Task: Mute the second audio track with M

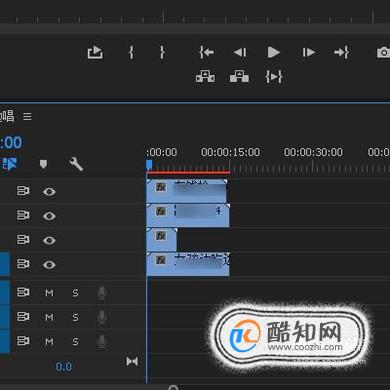Action: click(x=49, y=317)
